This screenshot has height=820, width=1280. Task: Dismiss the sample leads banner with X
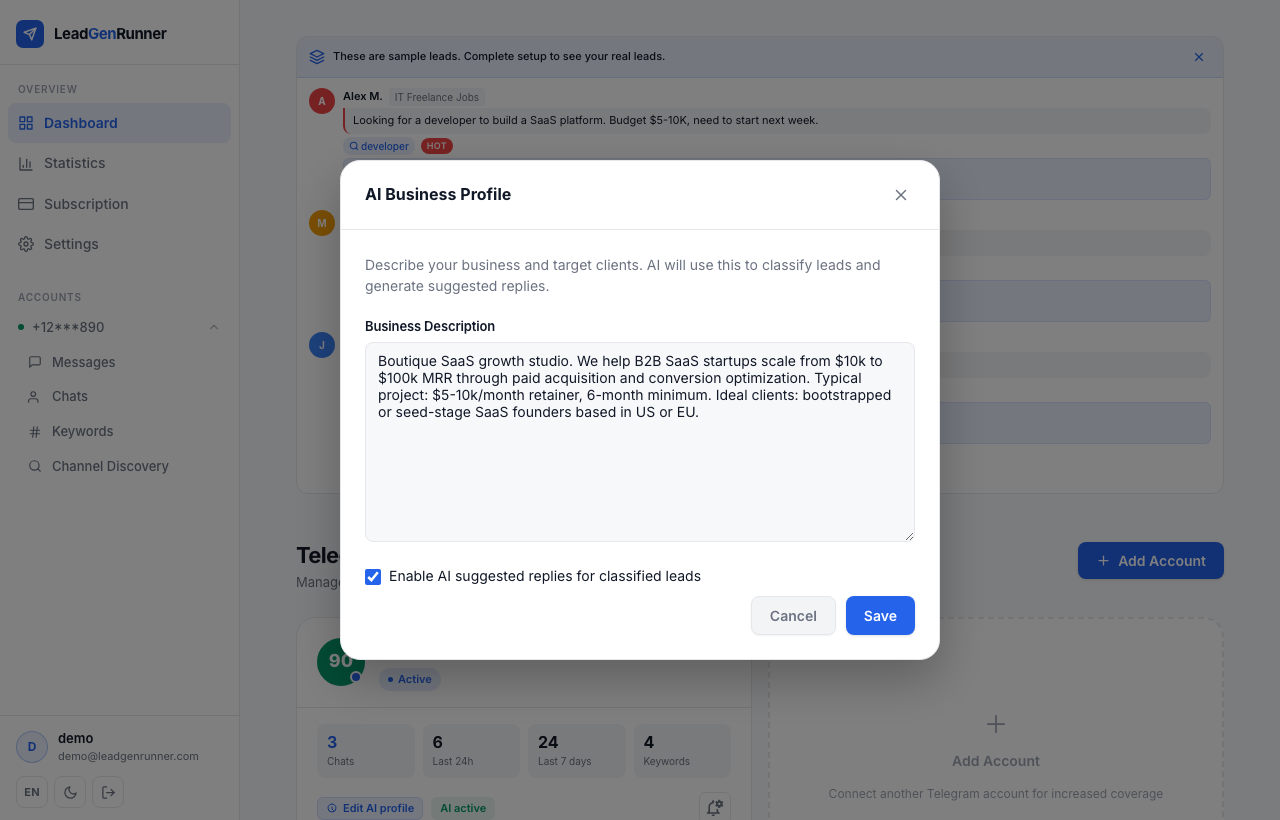pos(1199,57)
